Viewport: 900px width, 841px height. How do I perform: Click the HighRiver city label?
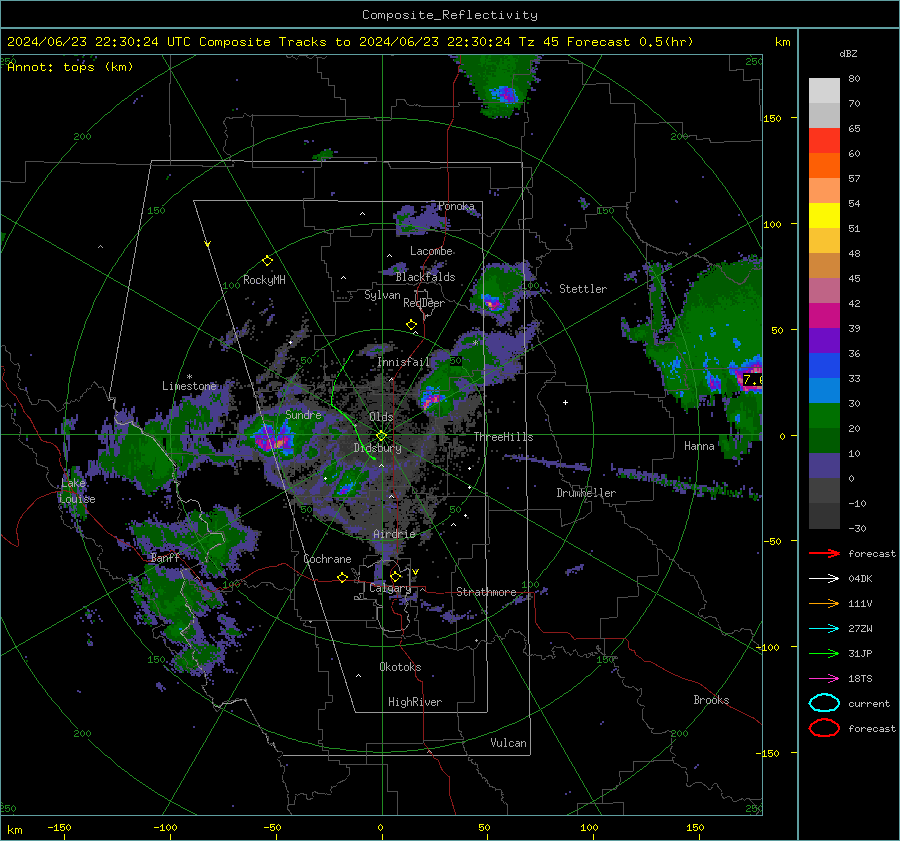pyautogui.click(x=415, y=703)
